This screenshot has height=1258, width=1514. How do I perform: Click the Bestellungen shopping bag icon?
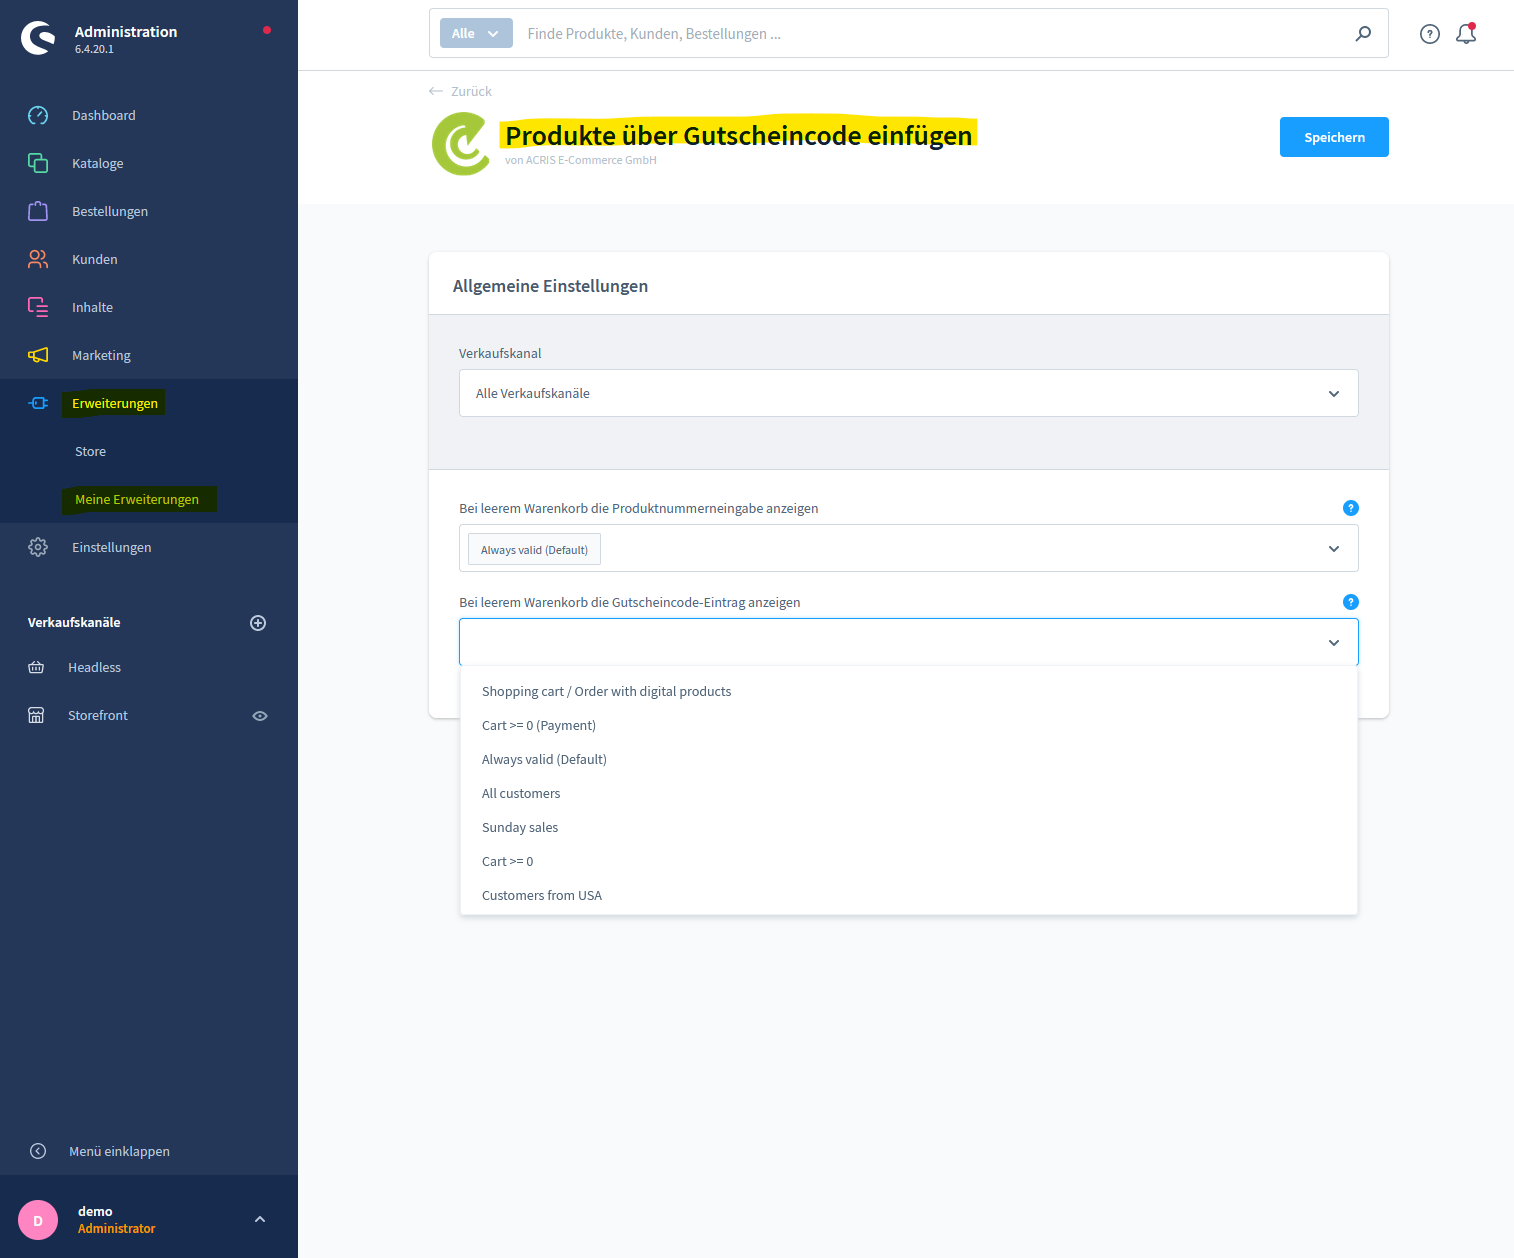[x=38, y=211]
